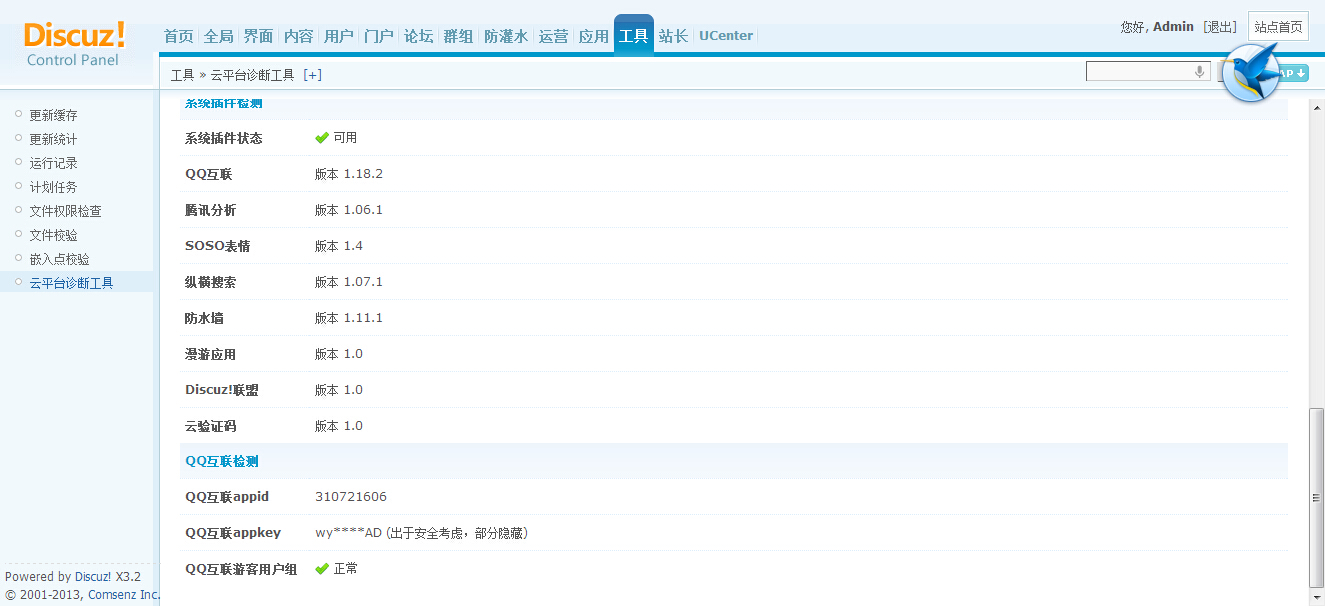This screenshot has width=1325, height=606.
Task: Click the MAP button with down arrow
Action: (x=1294, y=73)
